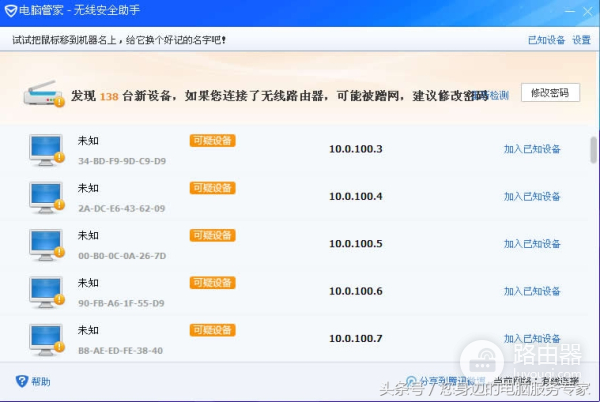This screenshot has height=402, width=600.
Task: Click IP address 10.0.100.5
Action: pos(356,244)
